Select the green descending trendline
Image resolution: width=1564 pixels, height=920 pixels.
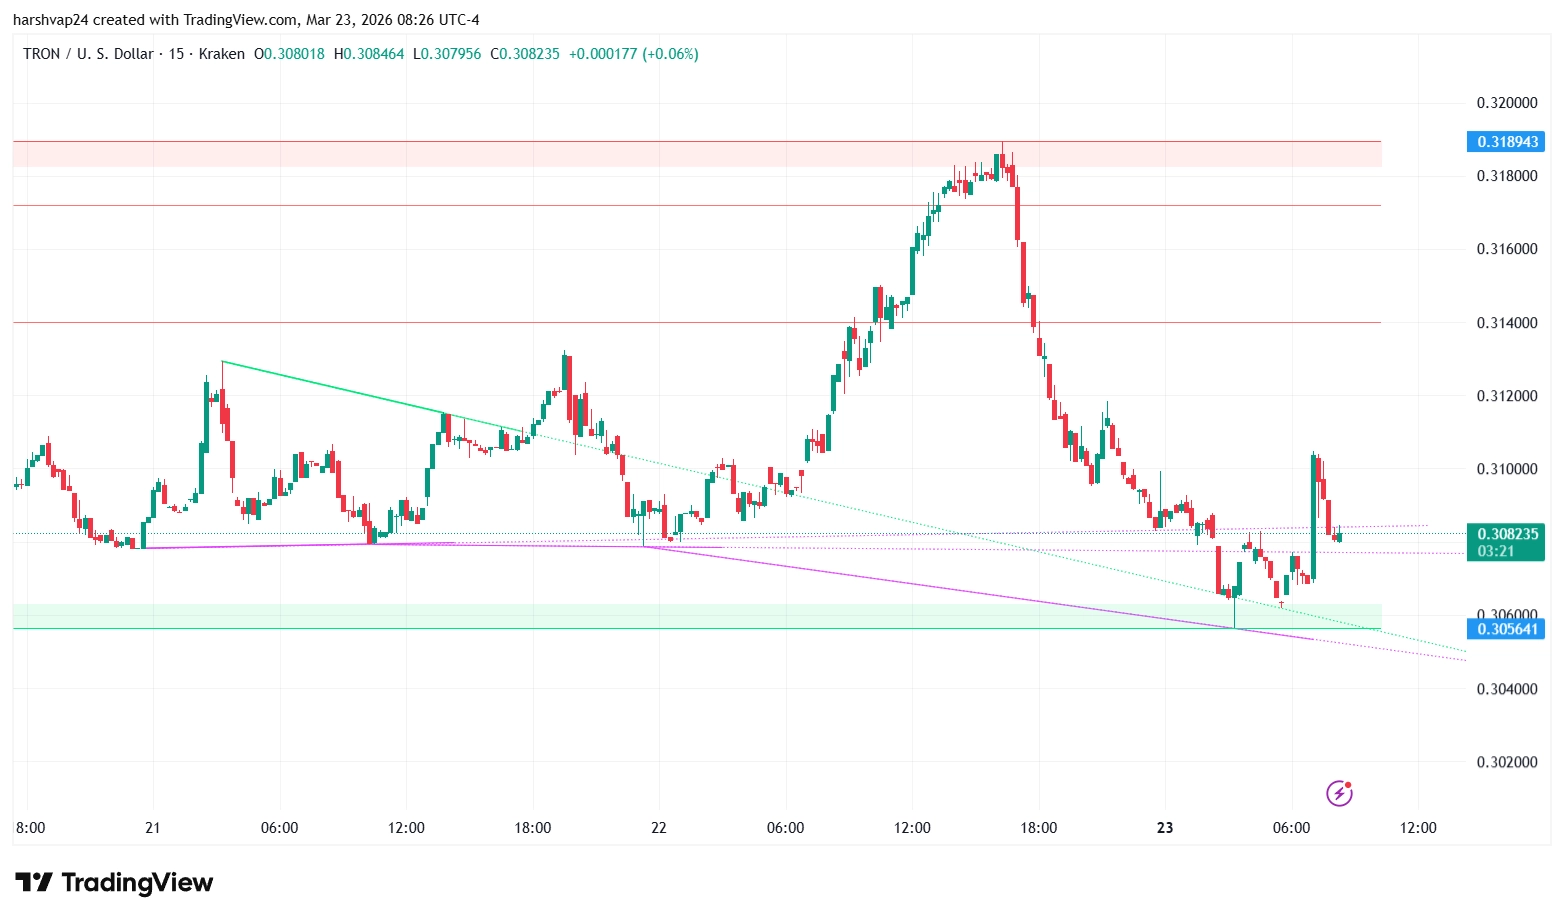[350, 392]
